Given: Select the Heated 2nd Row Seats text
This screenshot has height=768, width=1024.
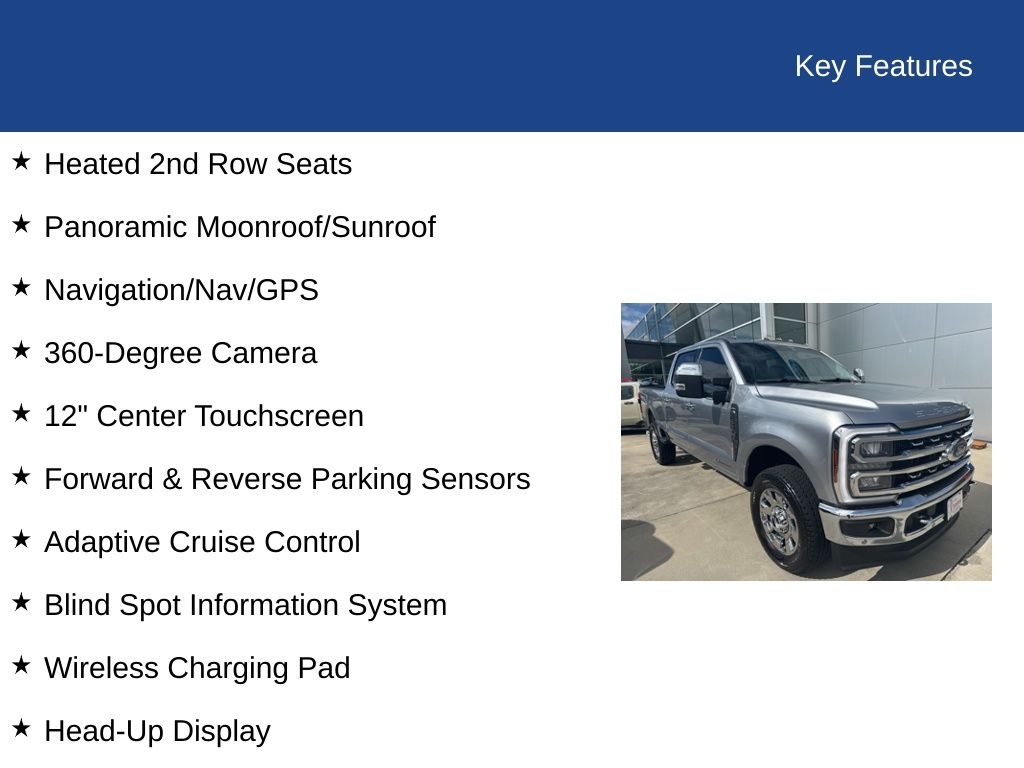Looking at the screenshot, I should click(198, 164).
